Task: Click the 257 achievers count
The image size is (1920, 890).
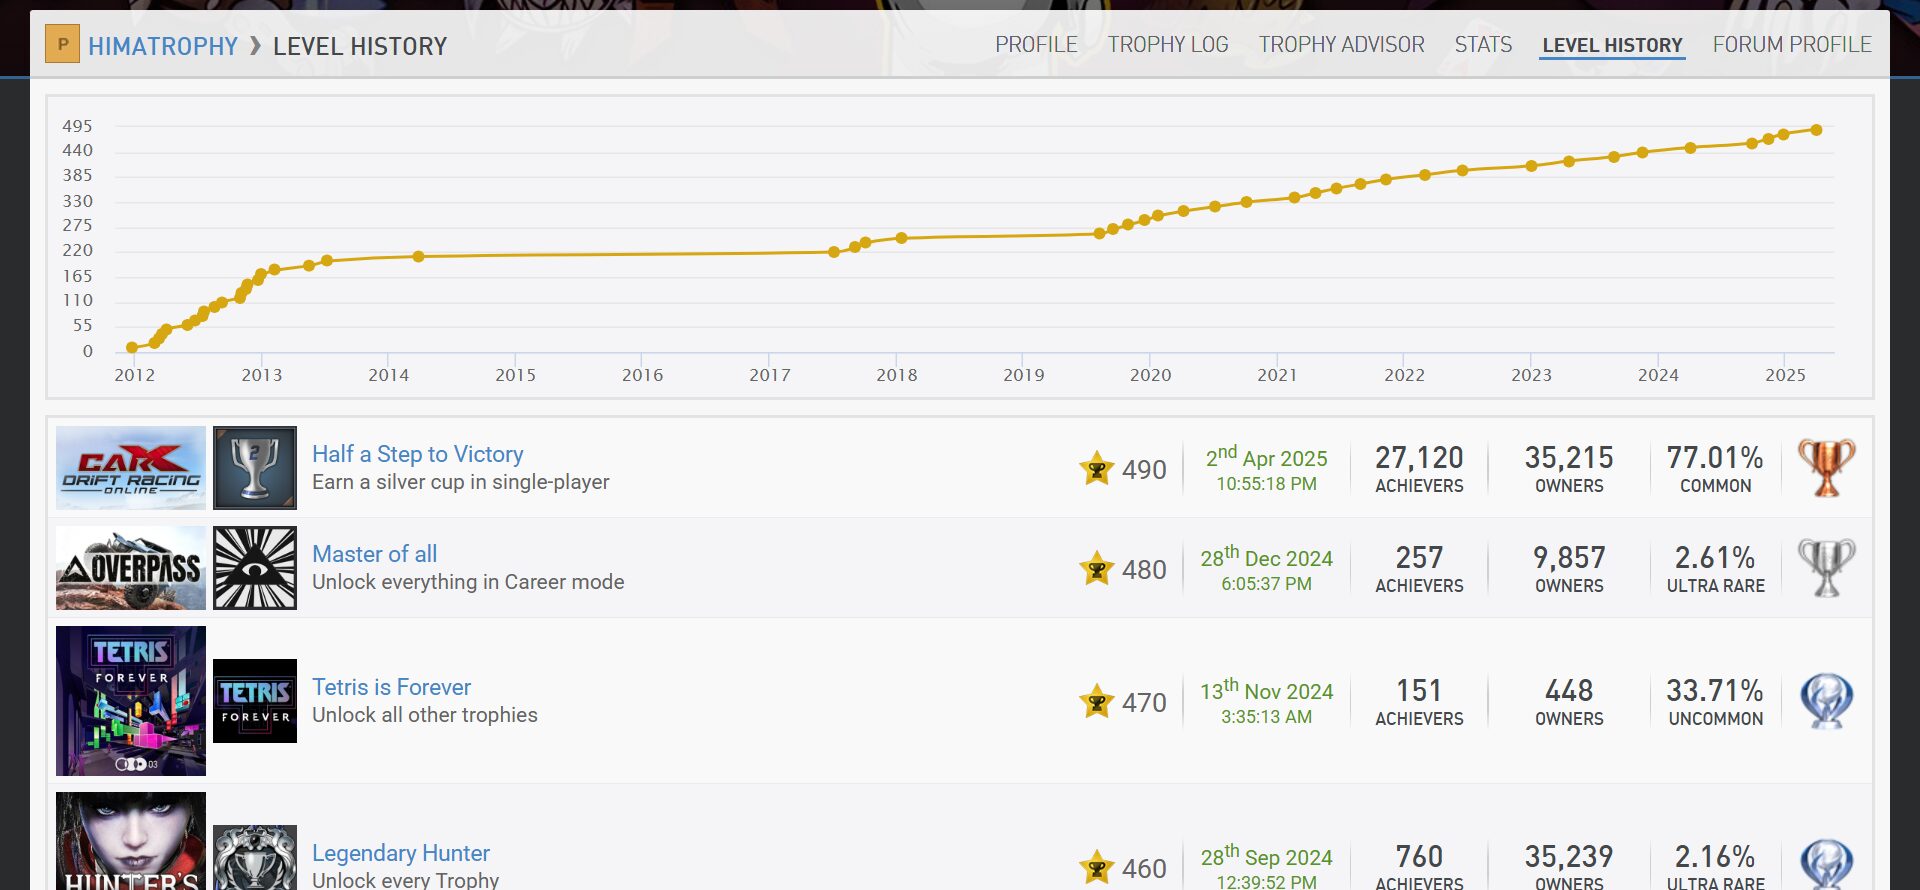Action: 1419,558
